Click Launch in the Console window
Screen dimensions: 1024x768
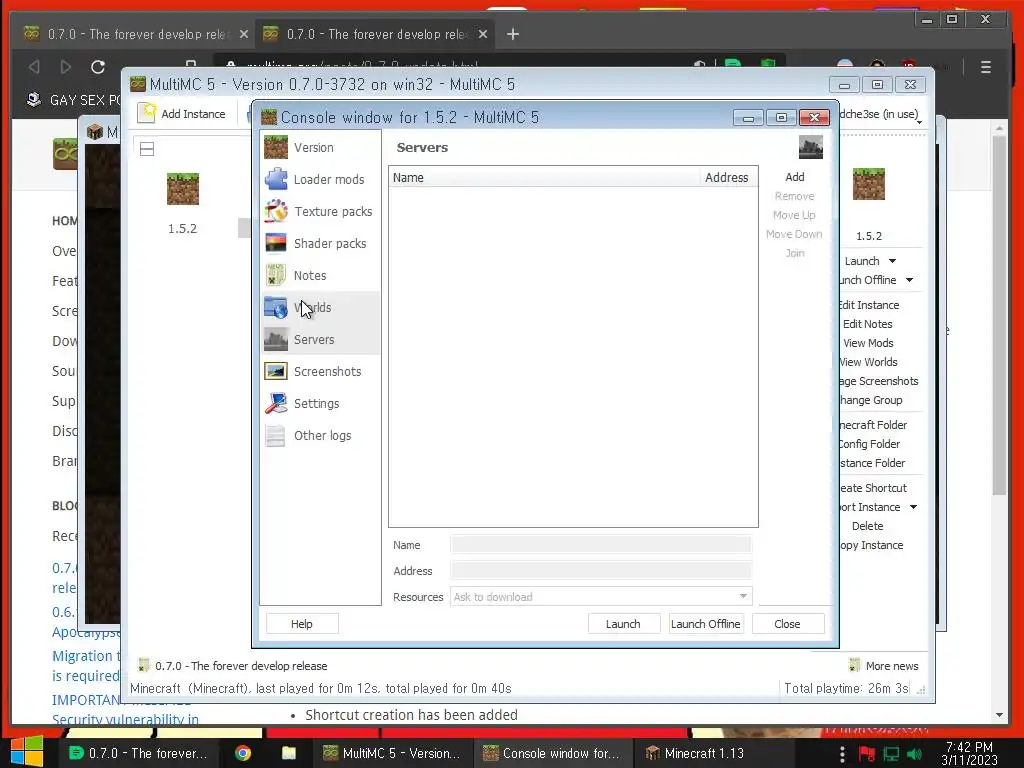click(x=623, y=624)
